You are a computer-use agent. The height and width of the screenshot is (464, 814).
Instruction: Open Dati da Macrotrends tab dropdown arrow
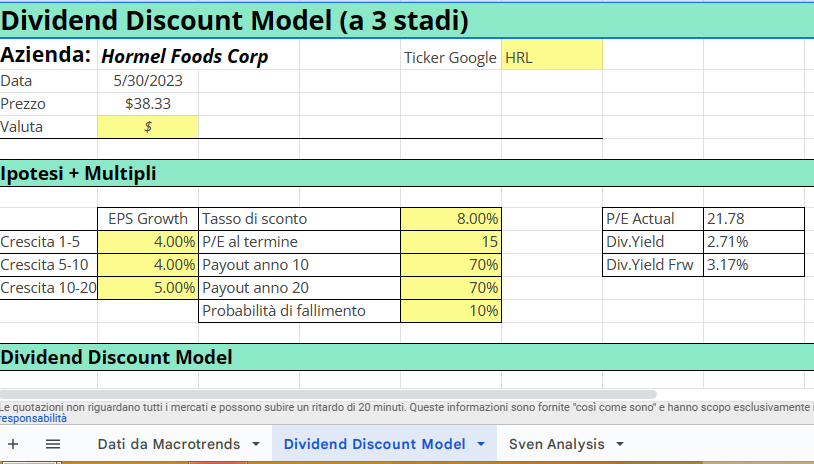pos(256,444)
